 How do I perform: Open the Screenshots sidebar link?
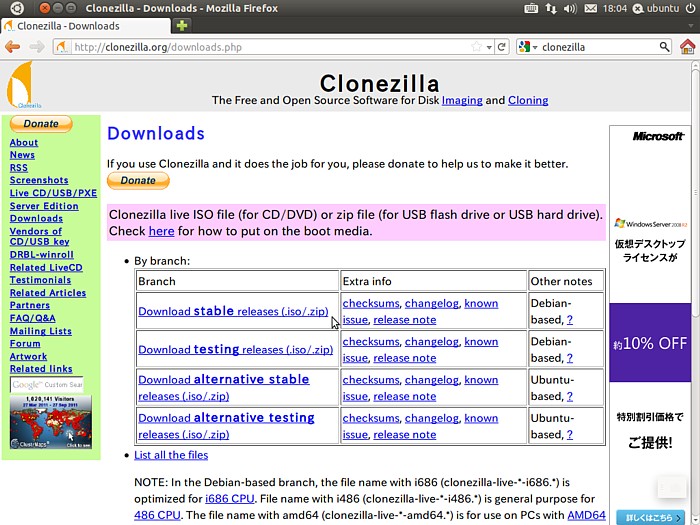tap(39, 180)
